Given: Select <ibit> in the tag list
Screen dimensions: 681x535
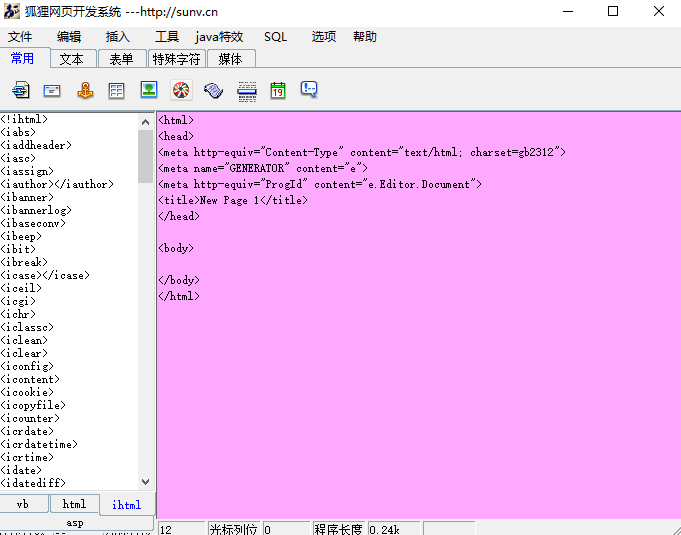Looking at the screenshot, I should 18,249.
